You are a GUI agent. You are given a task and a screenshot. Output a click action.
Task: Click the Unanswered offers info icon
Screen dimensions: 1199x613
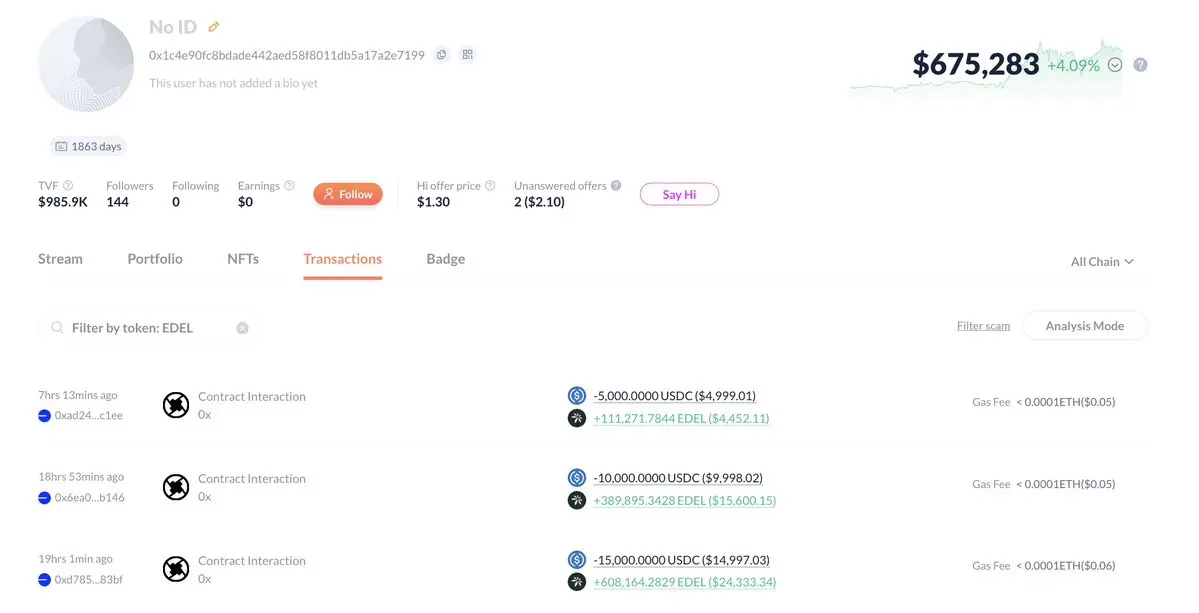tap(616, 186)
